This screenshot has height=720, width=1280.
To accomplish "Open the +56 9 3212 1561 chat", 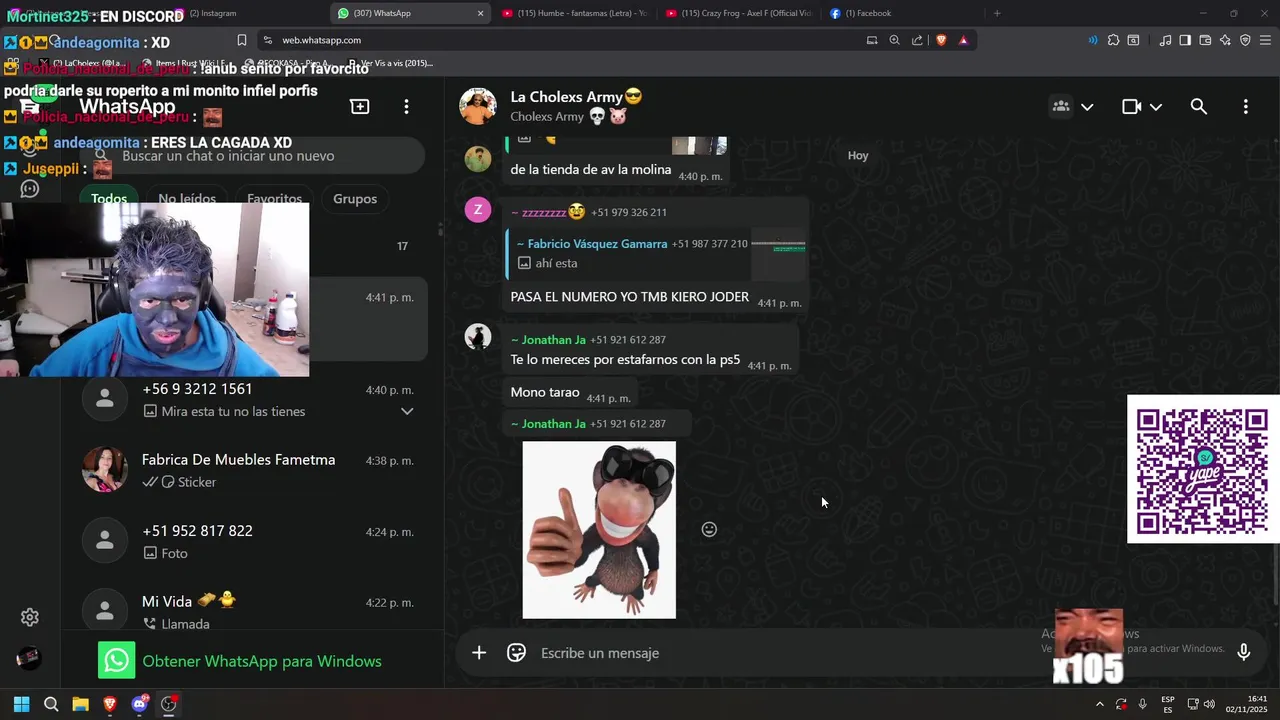I will 252,400.
